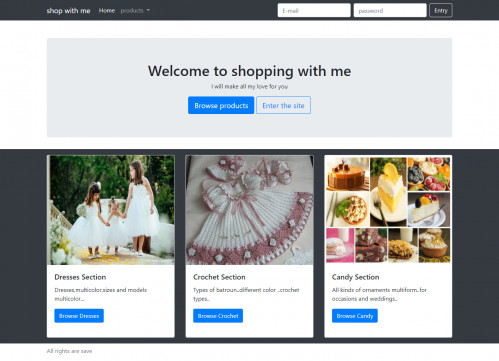Viewport: 499px width, 361px height.
Task: Open the Dresses Section photo
Action: [111, 210]
